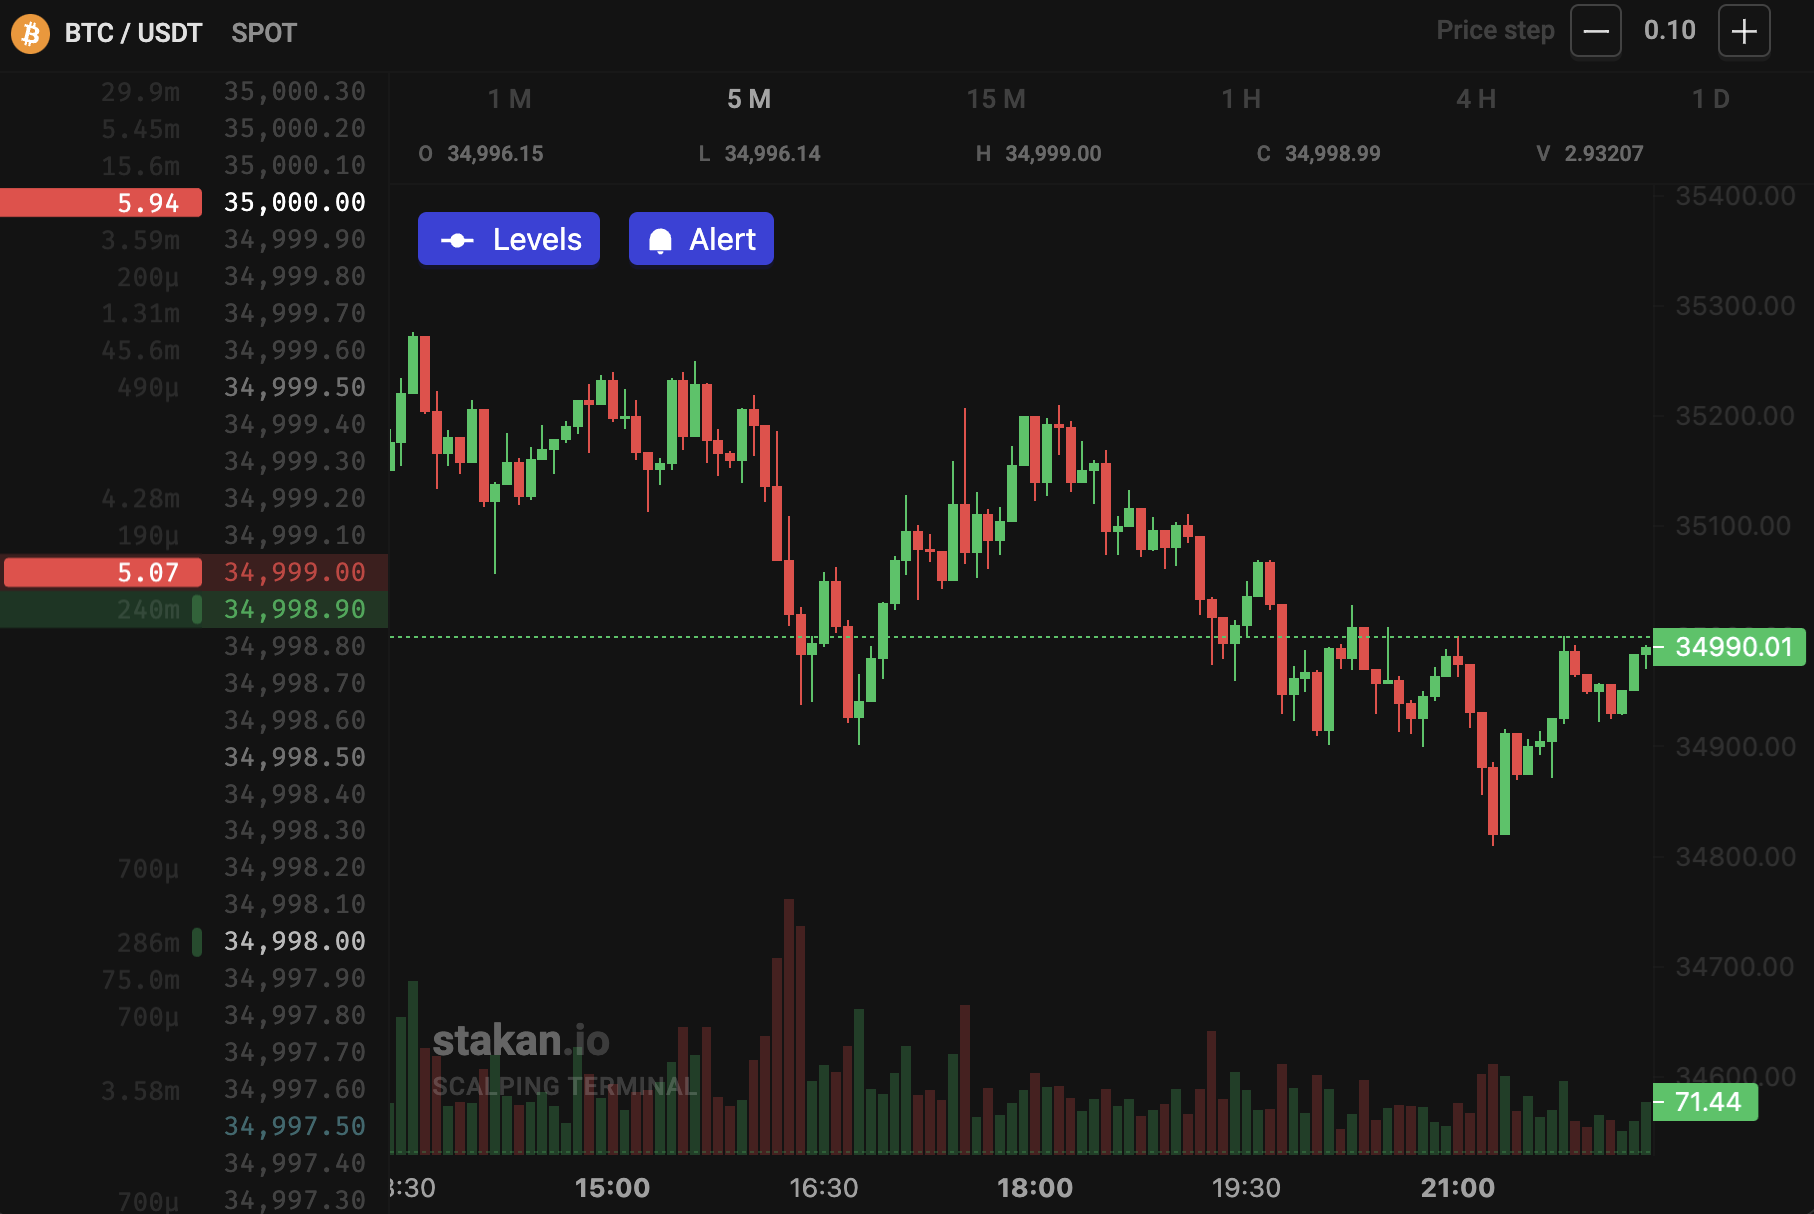Decrease price step with the minus icon

(x=1596, y=31)
